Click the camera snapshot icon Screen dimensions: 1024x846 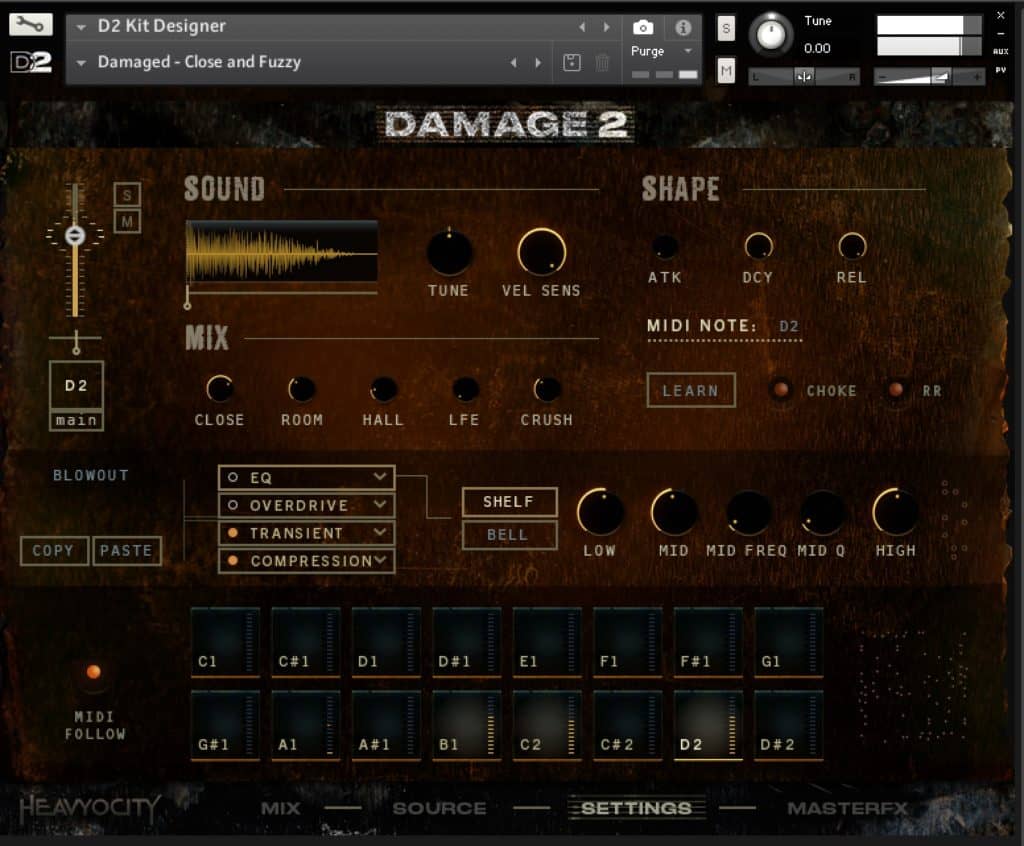[643, 27]
